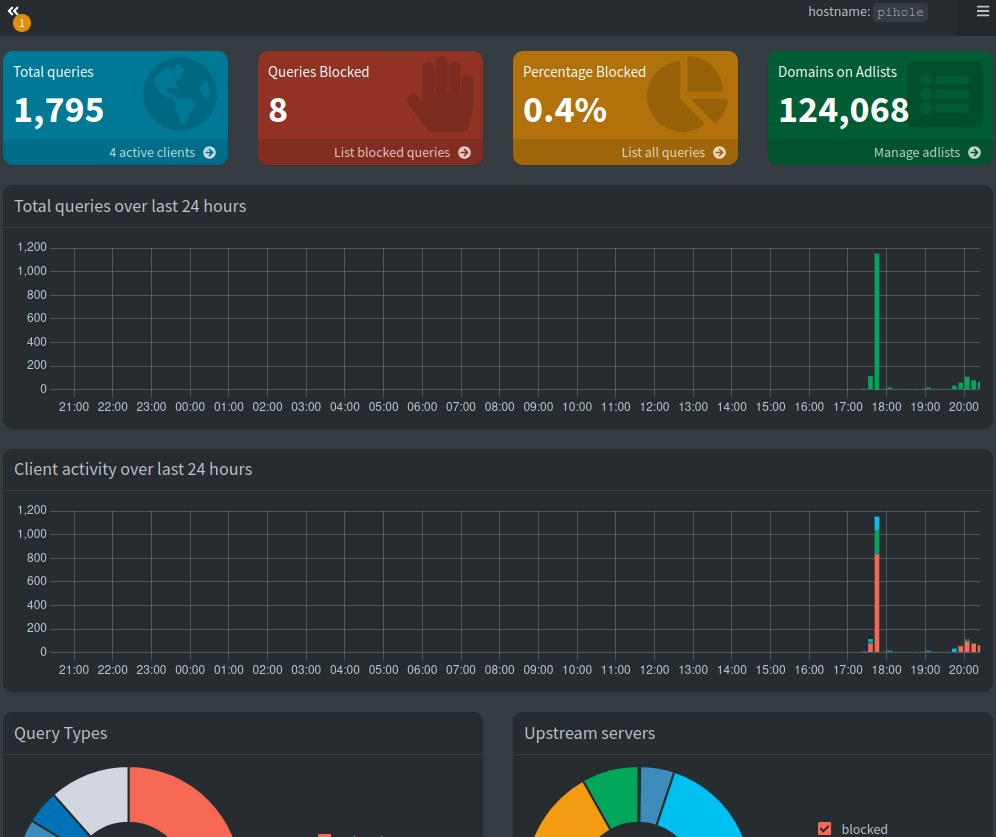
Task: Click the Query Types panel heading
Action: click(60, 733)
